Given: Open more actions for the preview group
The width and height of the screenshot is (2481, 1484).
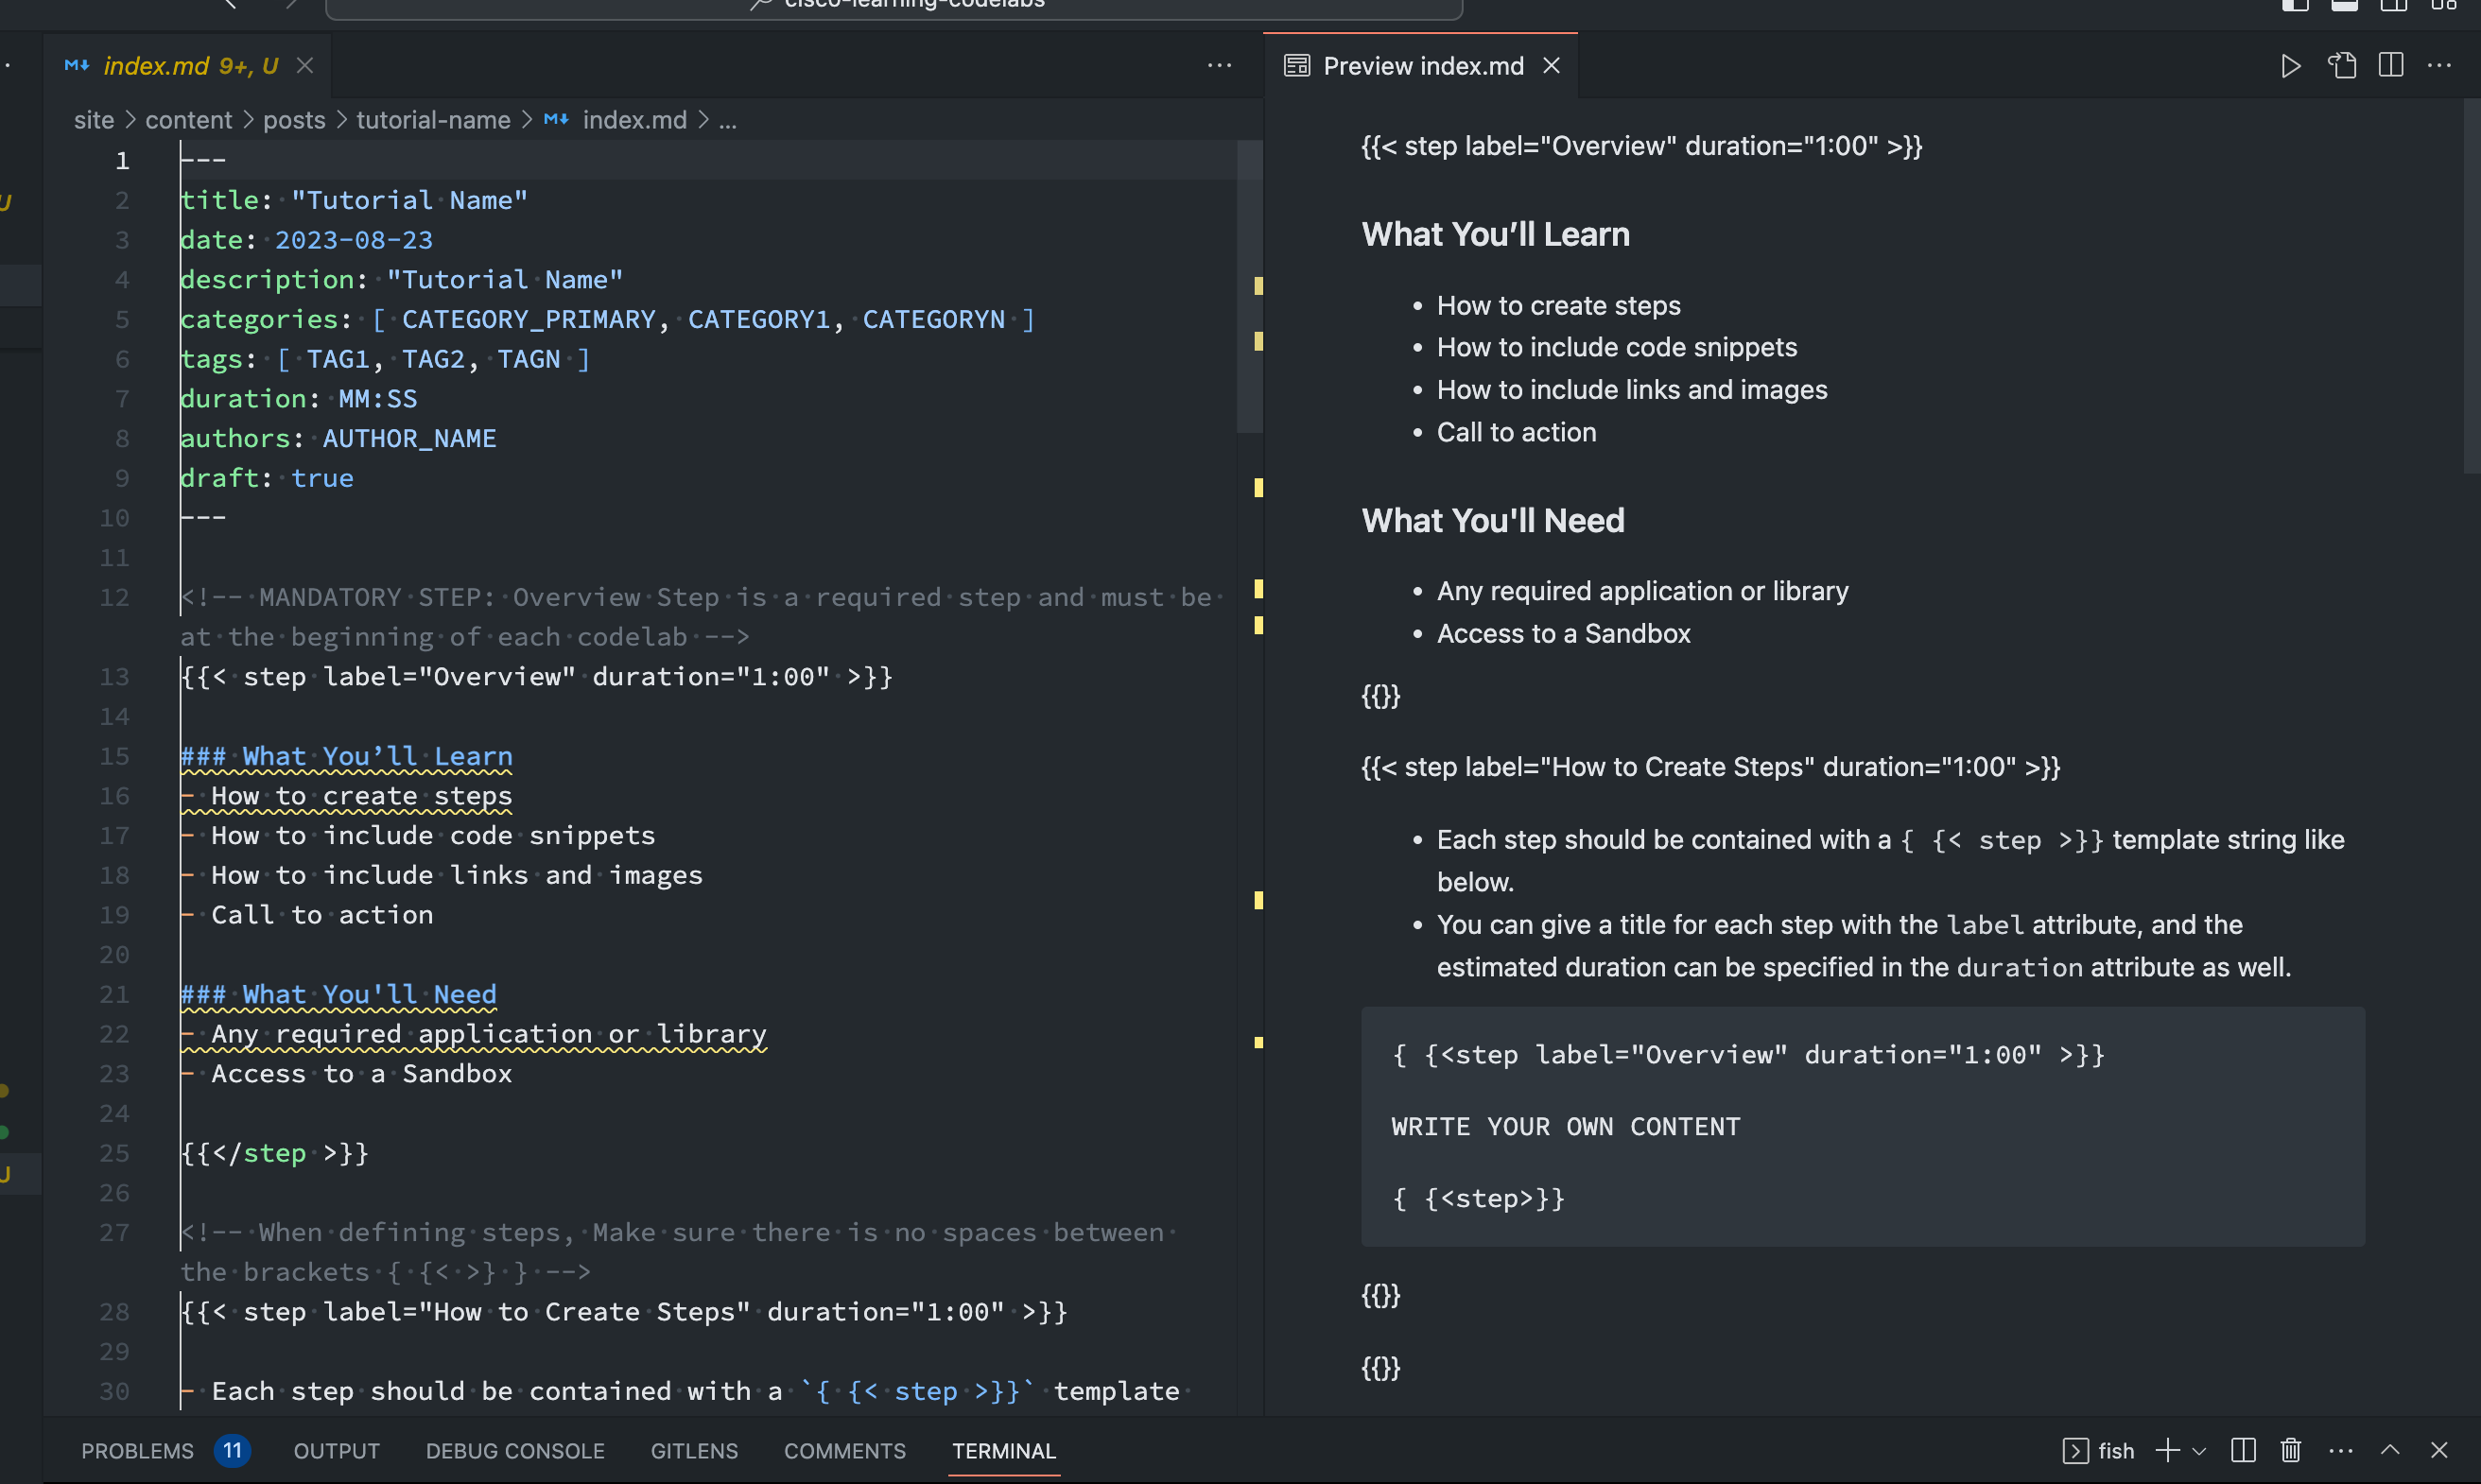Looking at the screenshot, I should pos(2439,66).
